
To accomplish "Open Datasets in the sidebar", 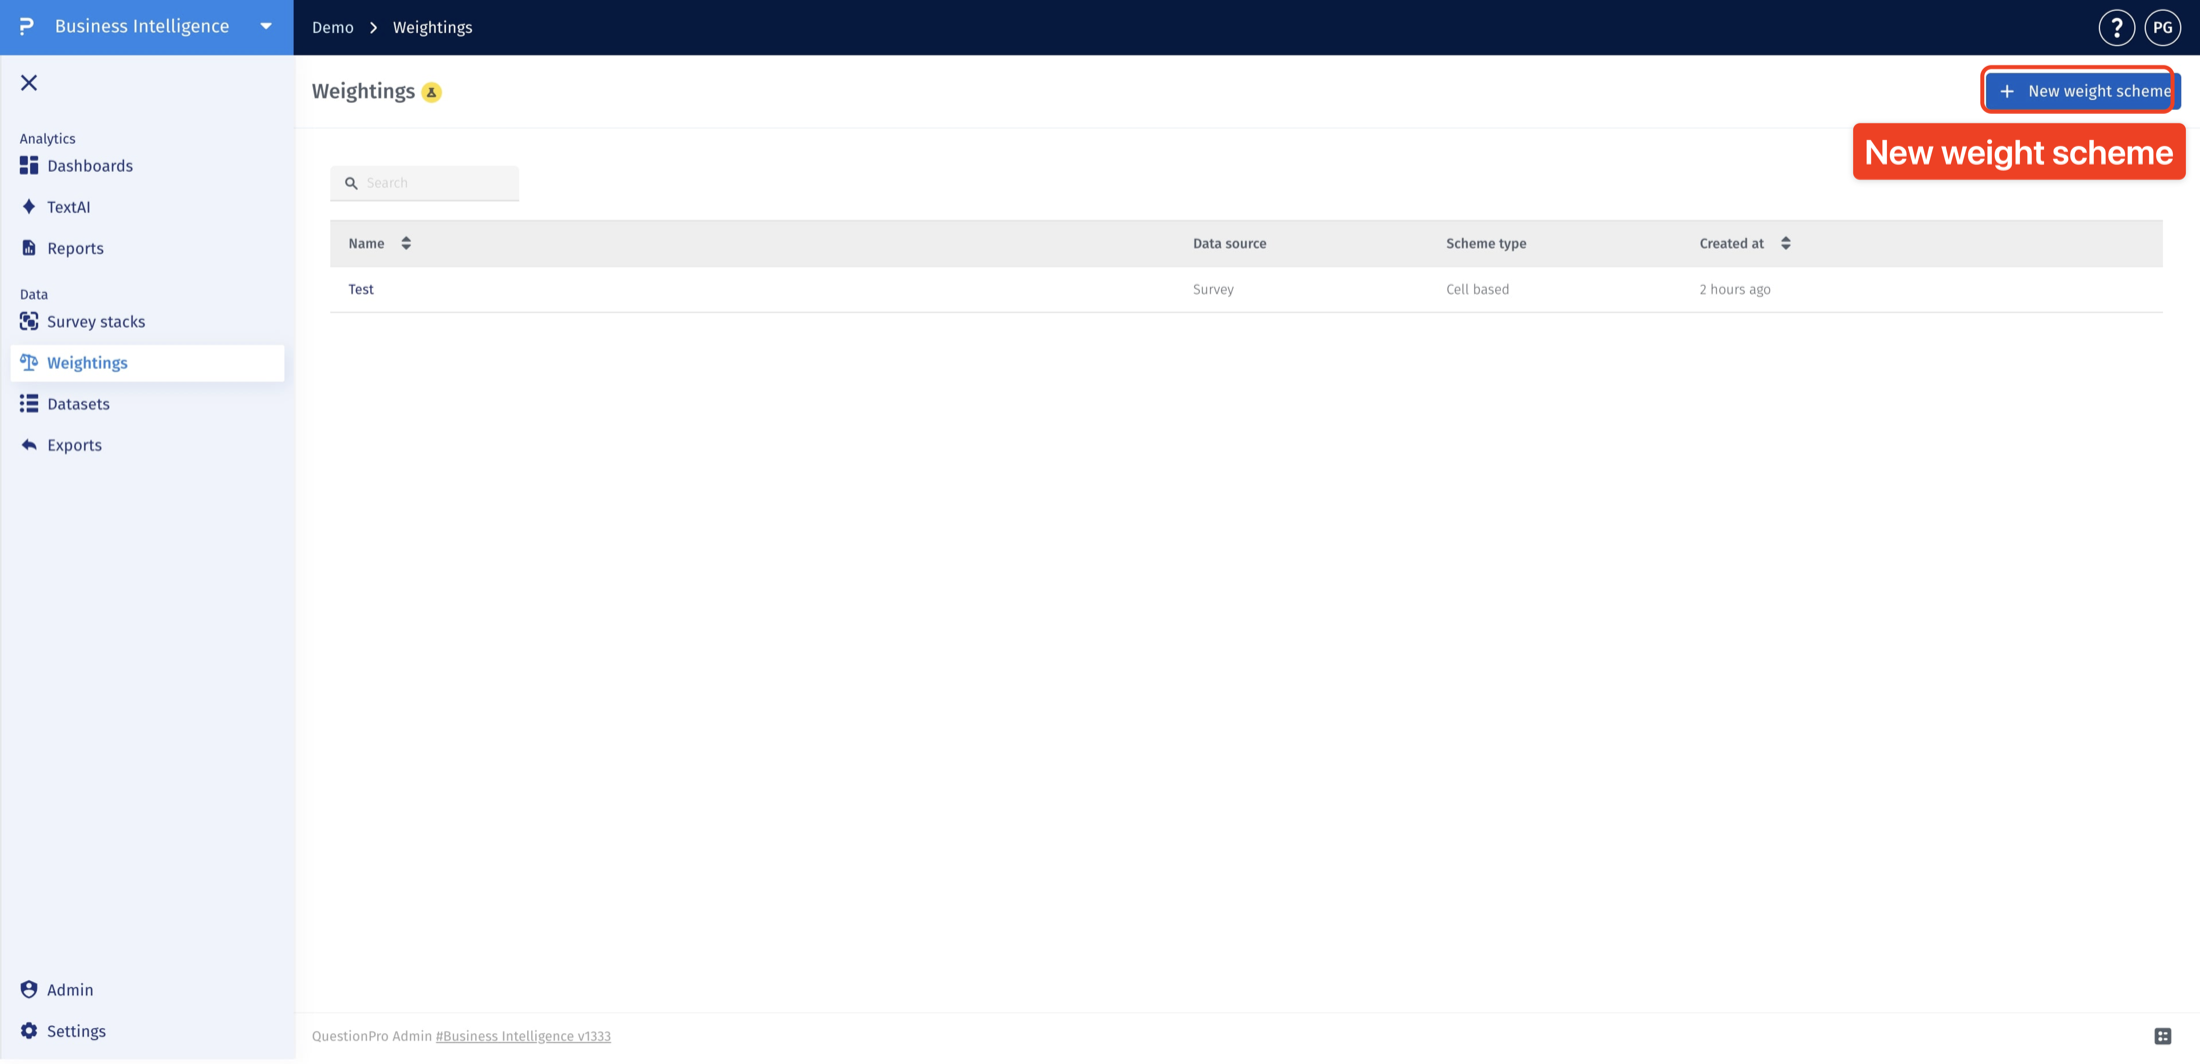I will pos(147,404).
